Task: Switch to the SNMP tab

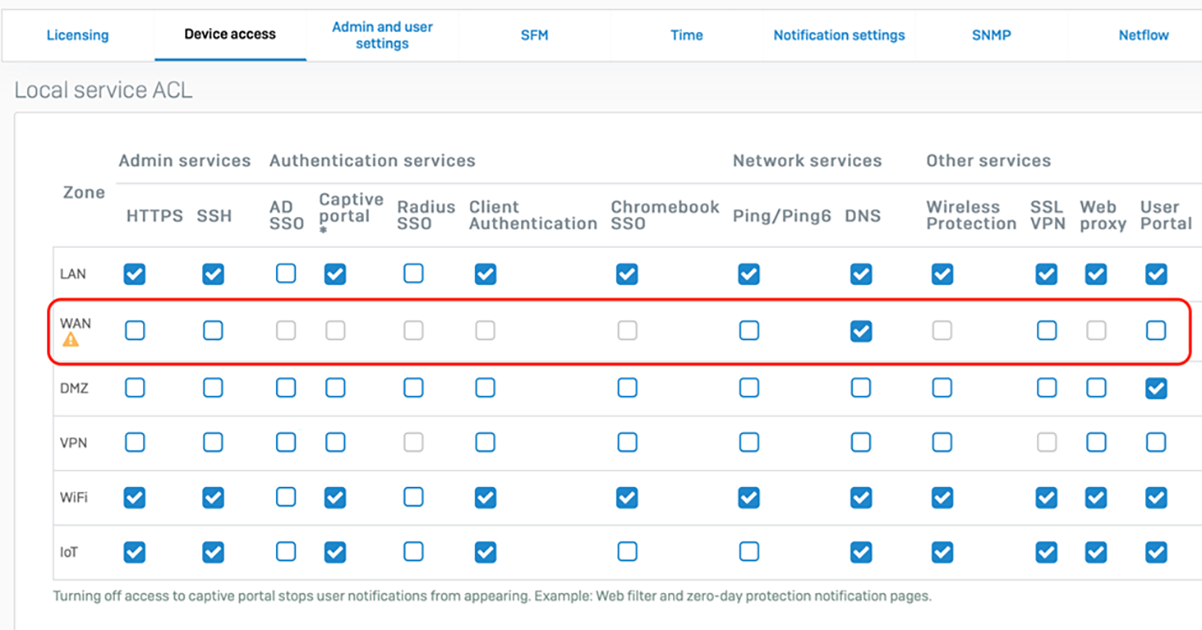Action: (991, 35)
